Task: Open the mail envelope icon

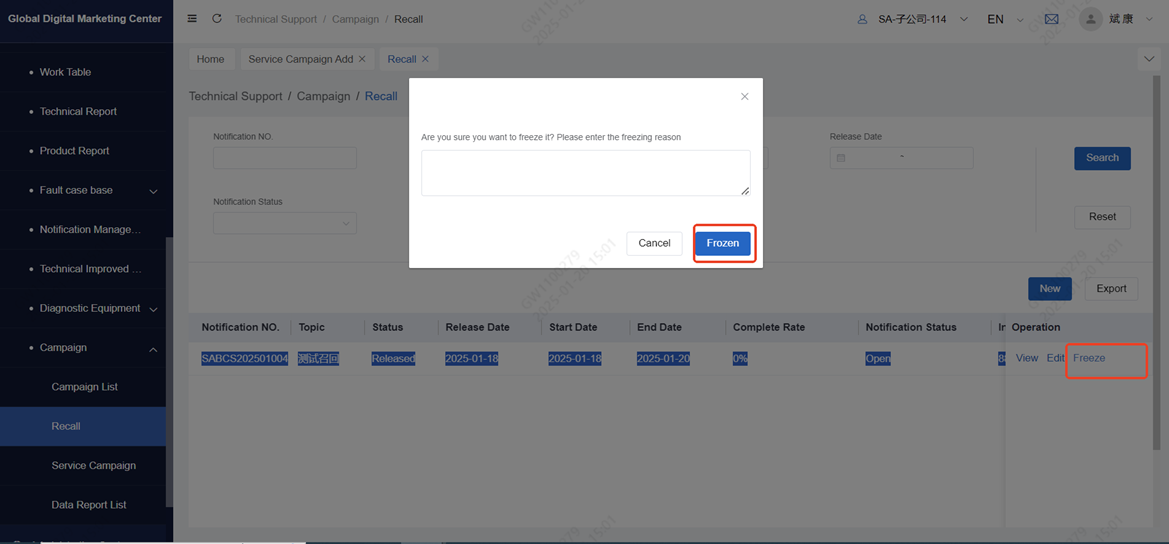Action: (x=1051, y=19)
